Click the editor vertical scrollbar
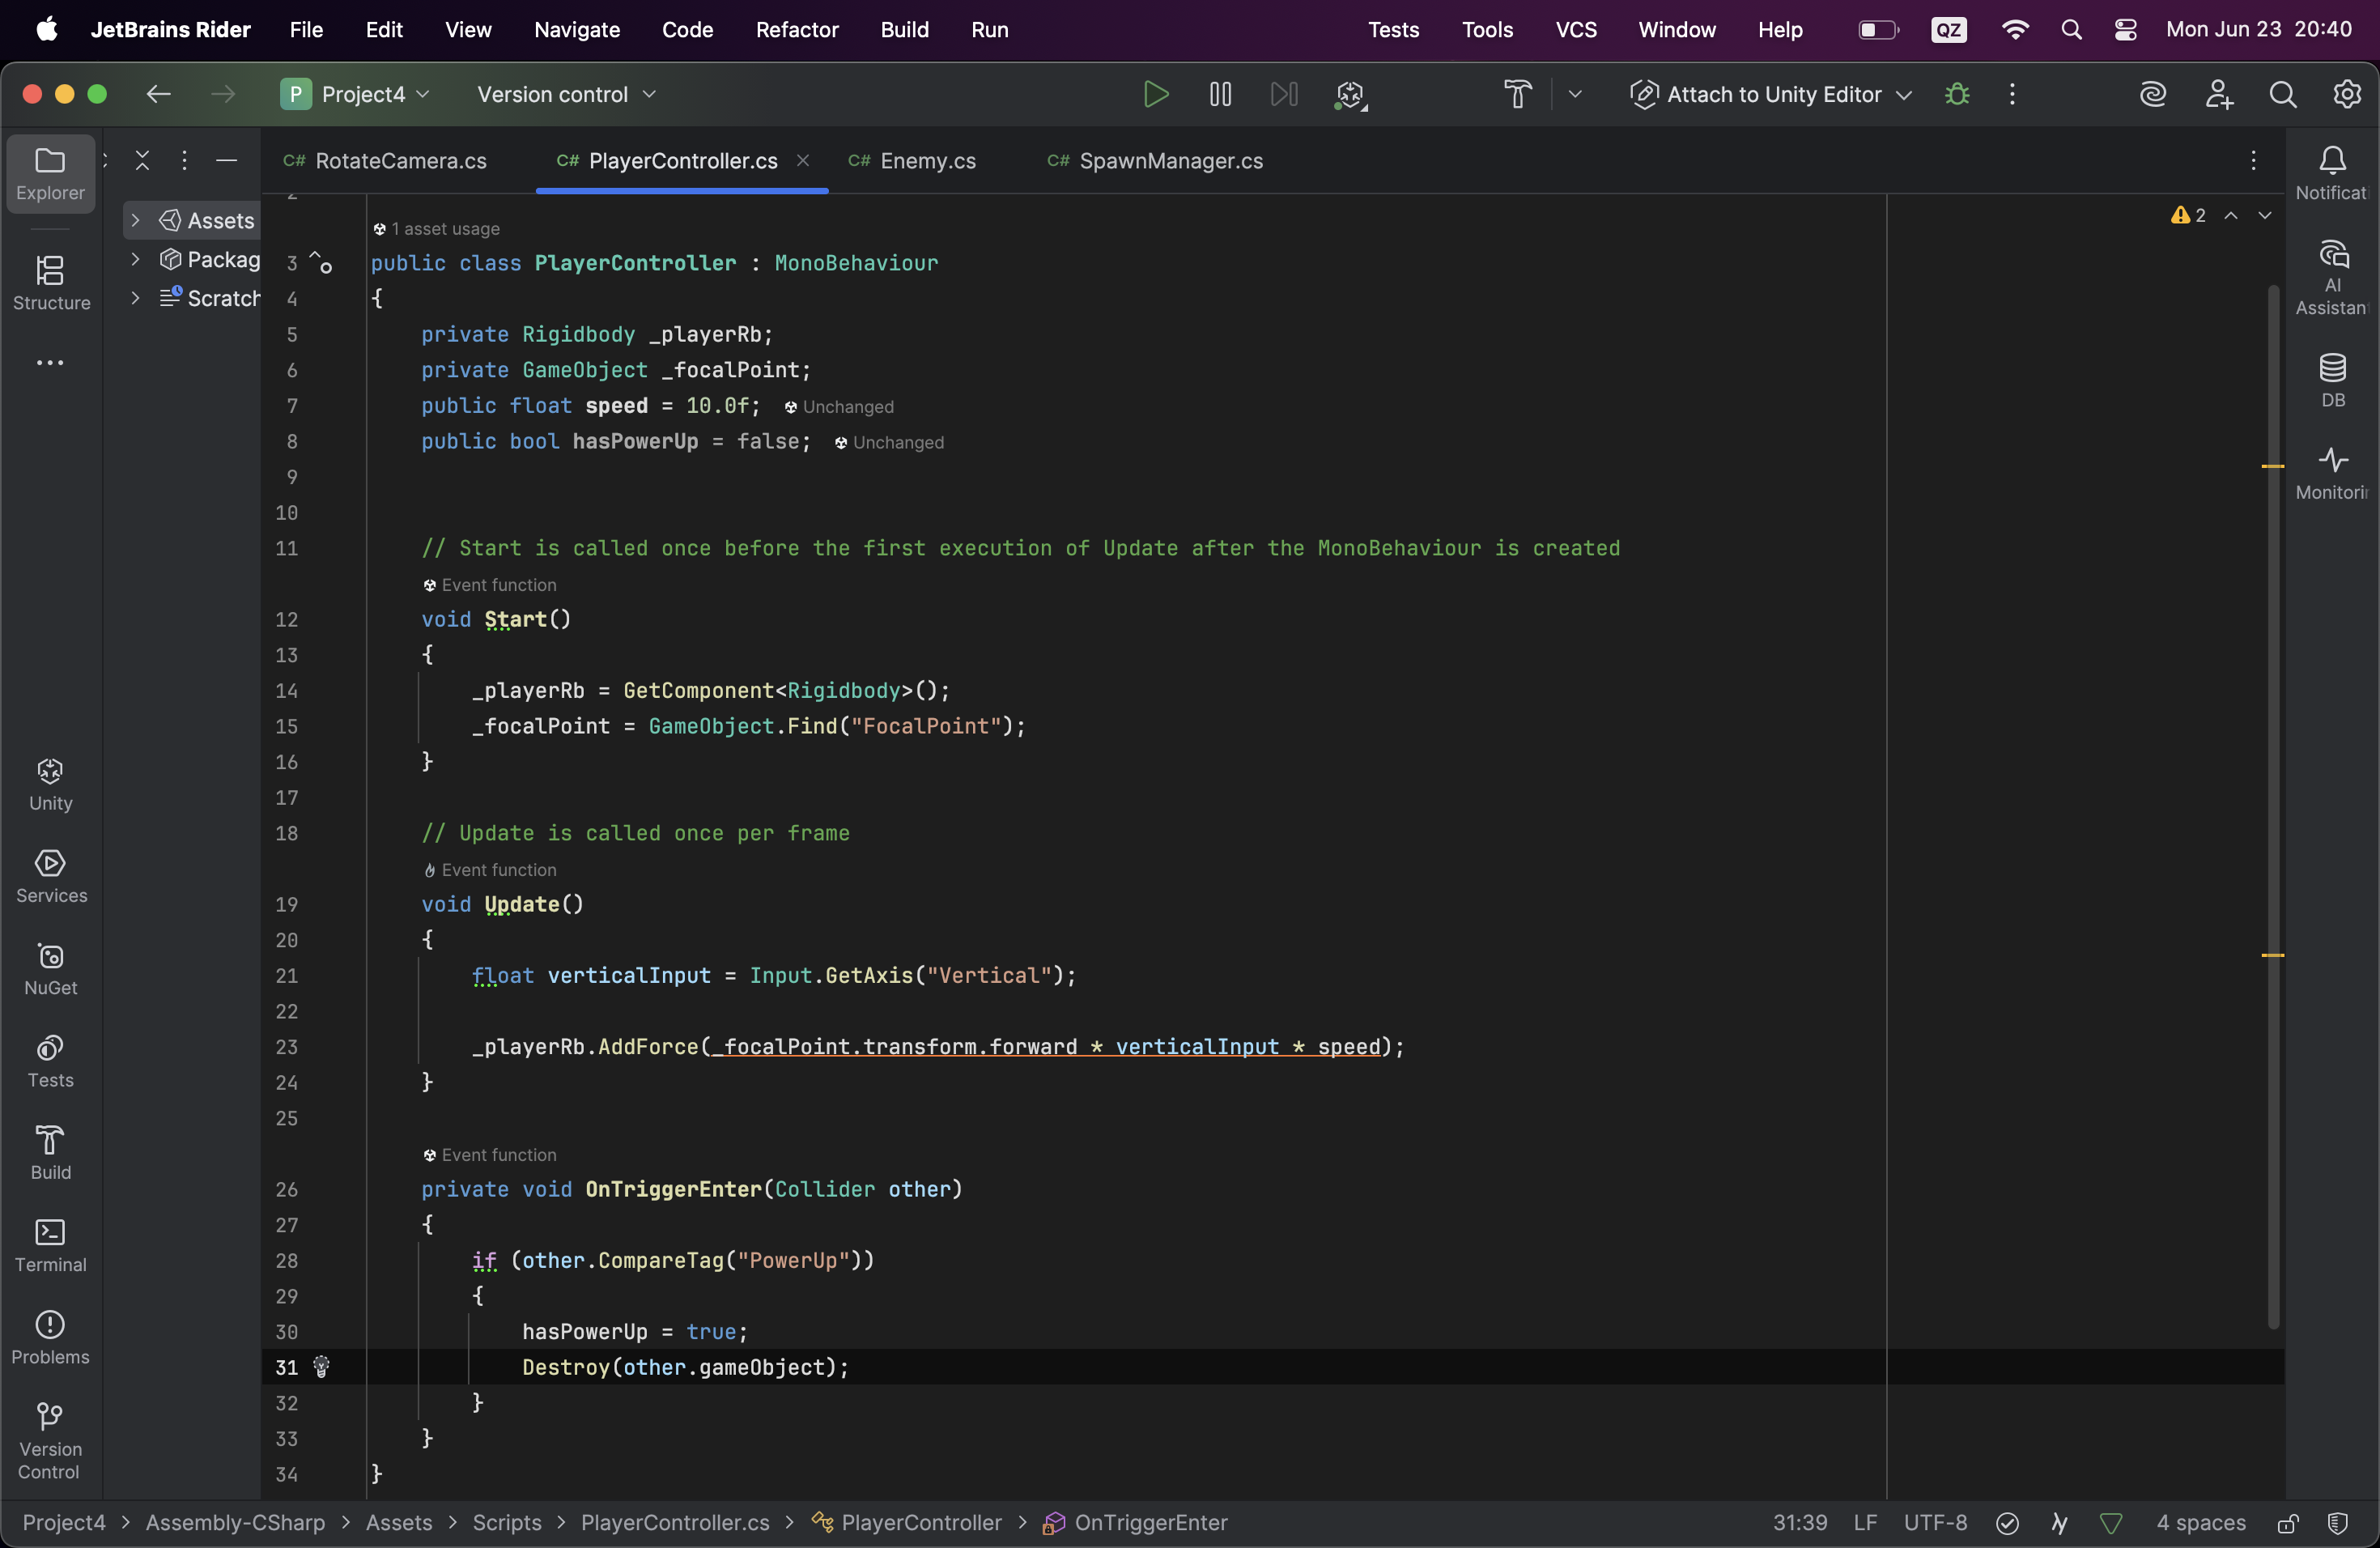This screenshot has width=2380, height=1548. [x=2273, y=806]
